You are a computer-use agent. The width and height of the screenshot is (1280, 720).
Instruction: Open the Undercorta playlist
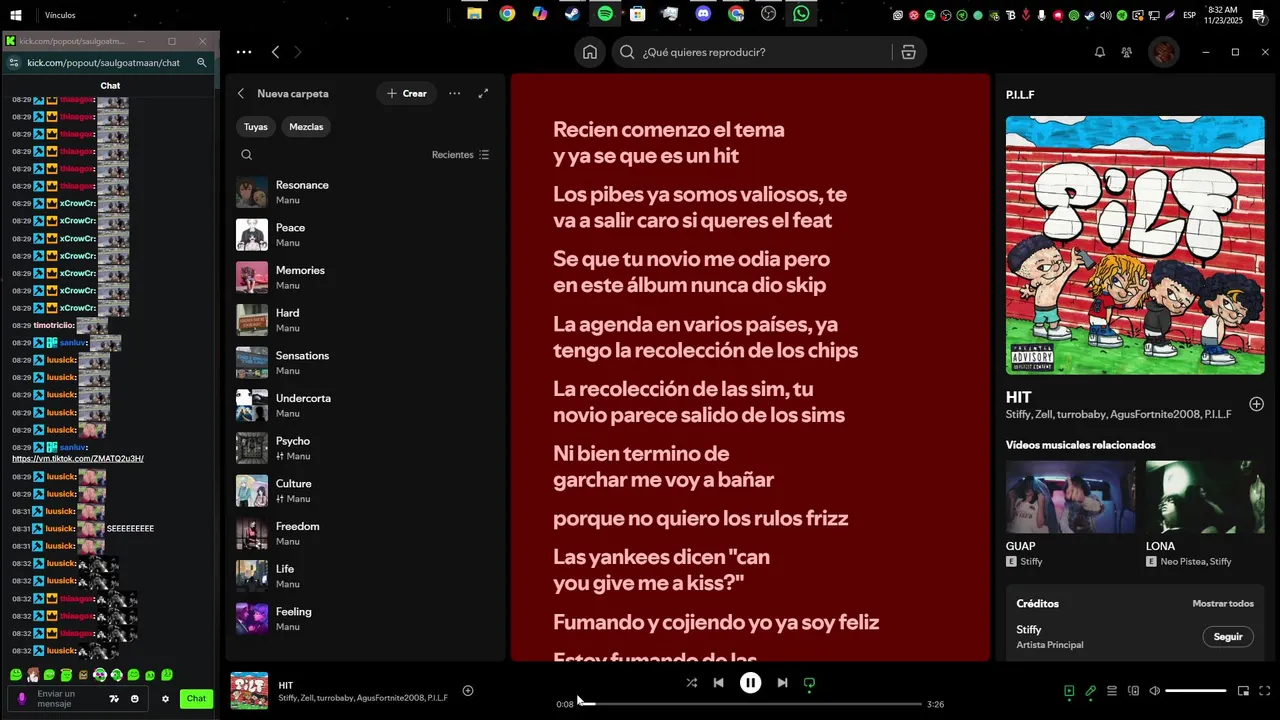[x=365, y=405]
